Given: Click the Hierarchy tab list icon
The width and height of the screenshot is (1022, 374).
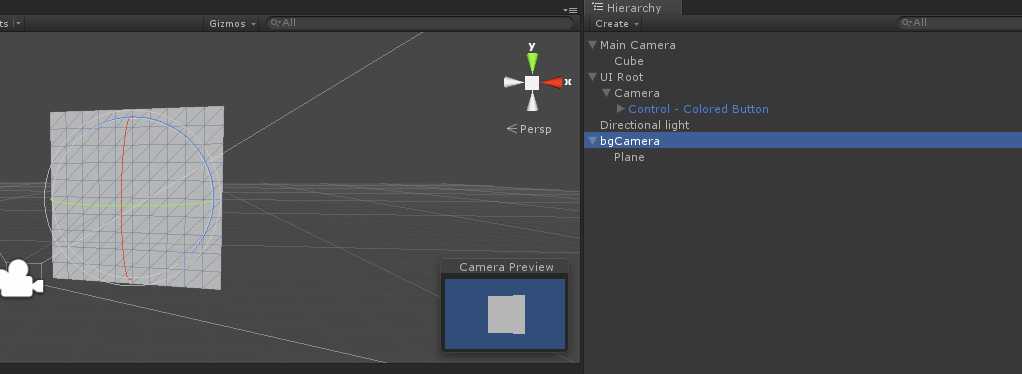Looking at the screenshot, I should [598, 8].
